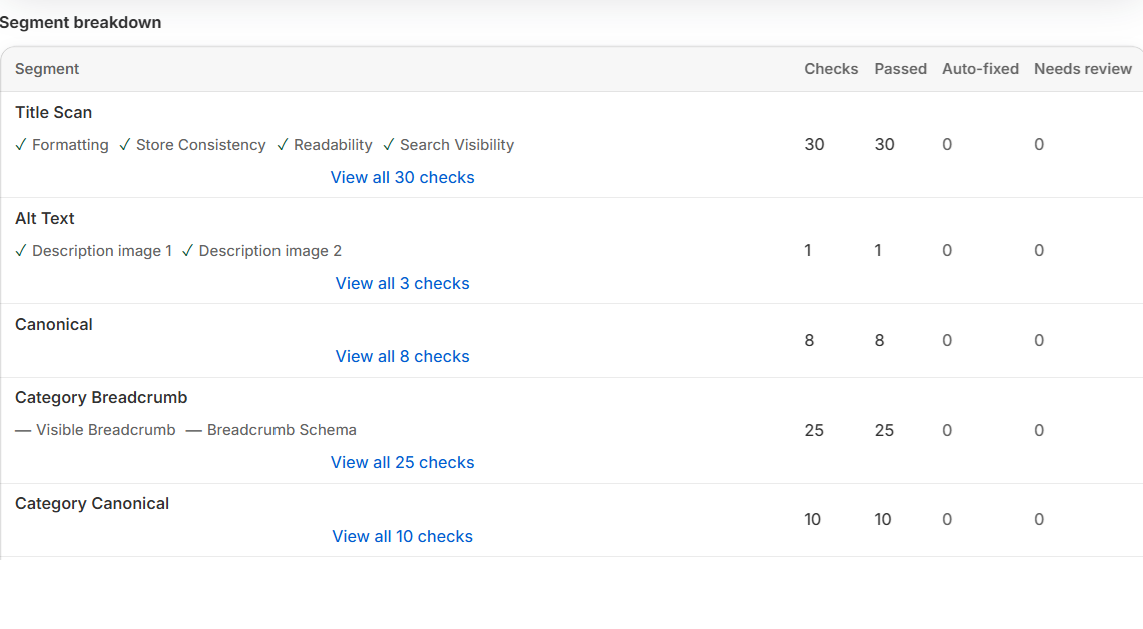The width and height of the screenshot is (1143, 629).
Task: Click the Title Scan segment name
Action: [x=53, y=112]
